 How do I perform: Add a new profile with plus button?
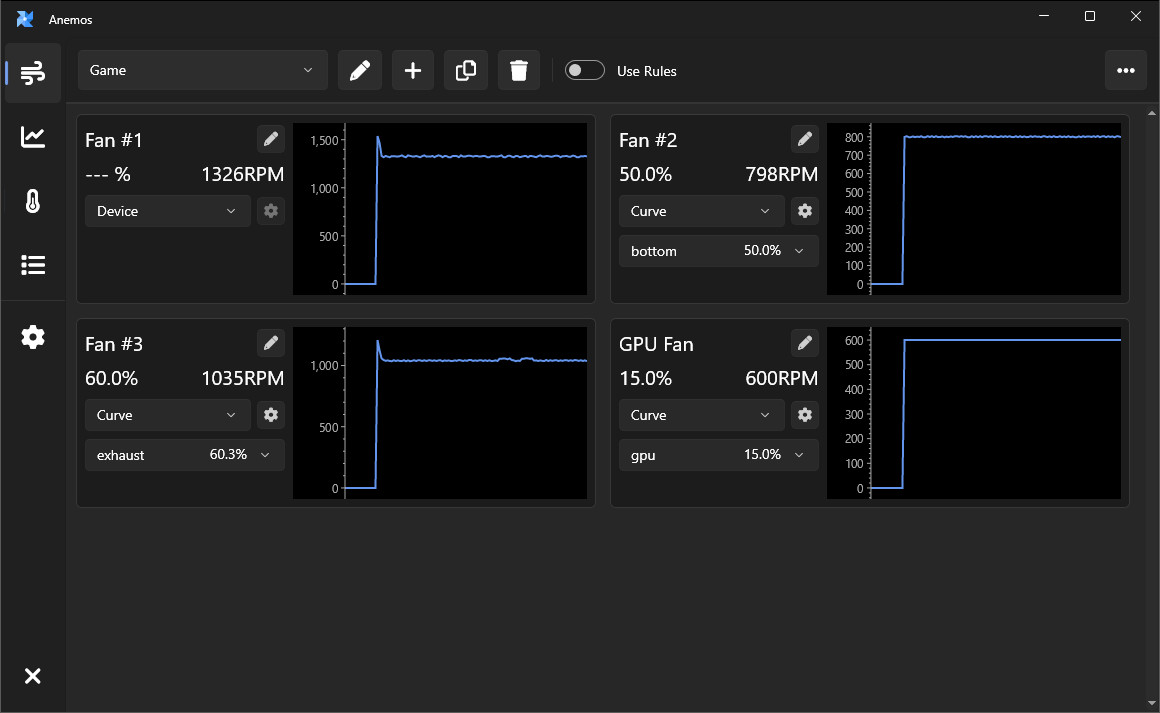click(x=413, y=70)
